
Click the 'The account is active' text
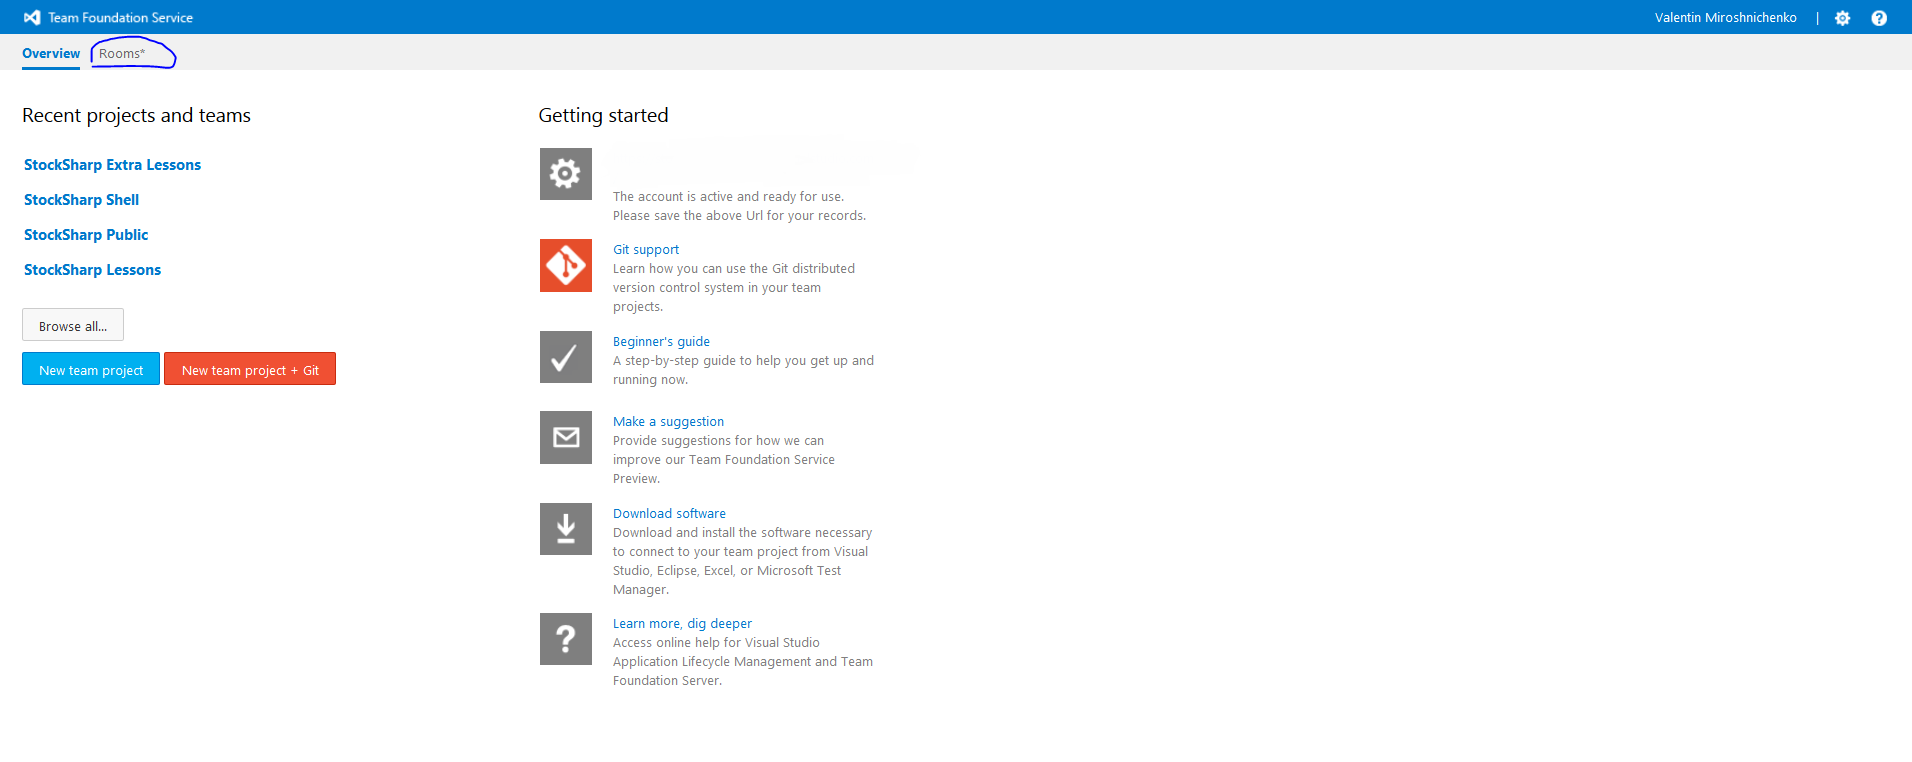click(728, 197)
